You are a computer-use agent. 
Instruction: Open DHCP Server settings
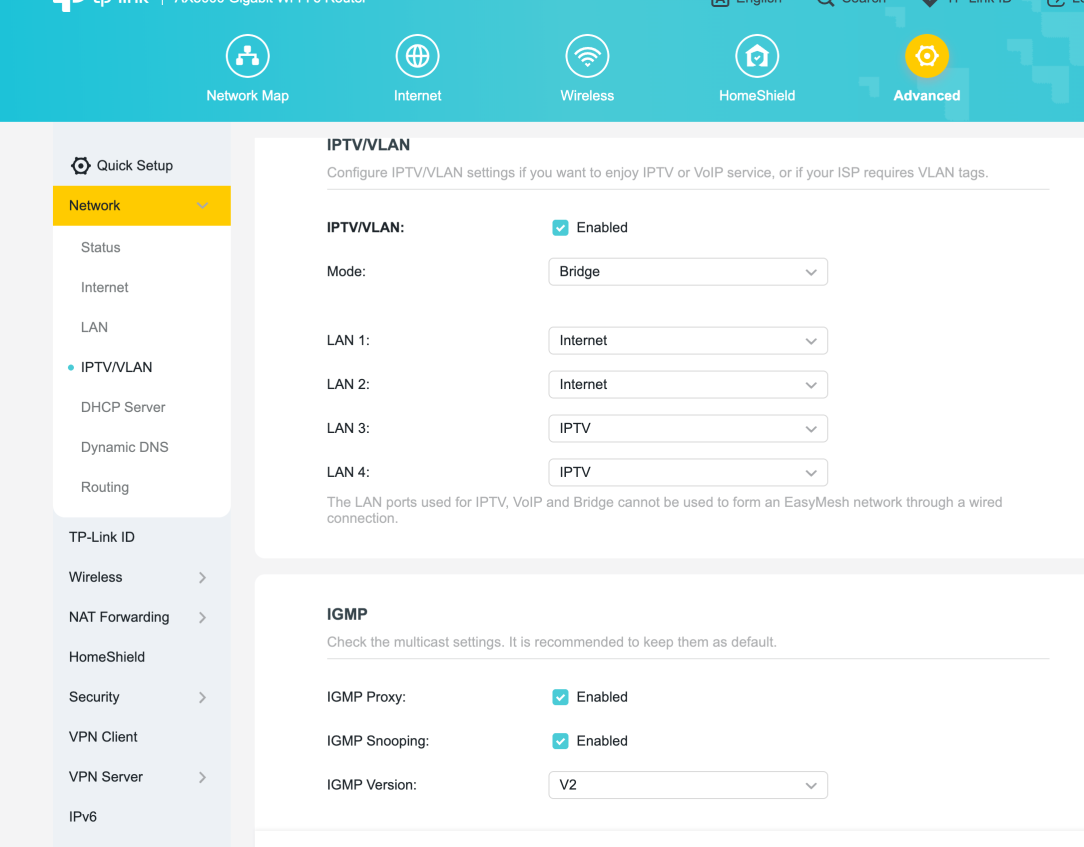[x=123, y=407]
